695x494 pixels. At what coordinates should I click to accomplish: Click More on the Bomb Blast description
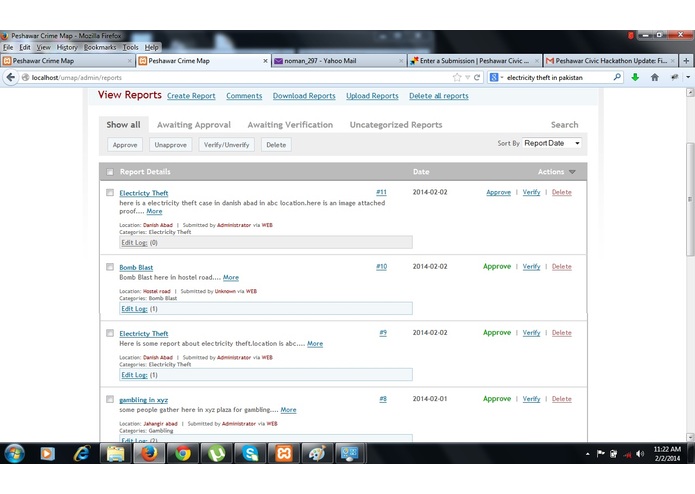[x=230, y=277]
